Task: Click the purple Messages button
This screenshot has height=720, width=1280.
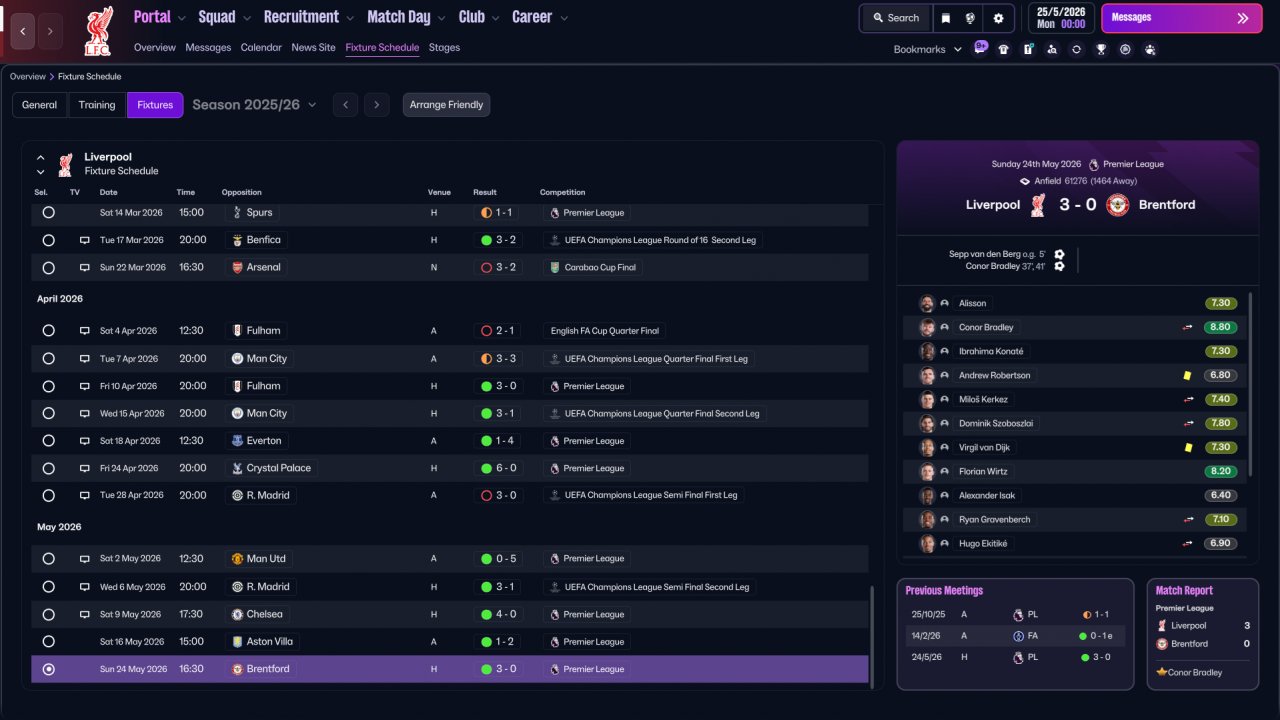Action: point(1181,18)
